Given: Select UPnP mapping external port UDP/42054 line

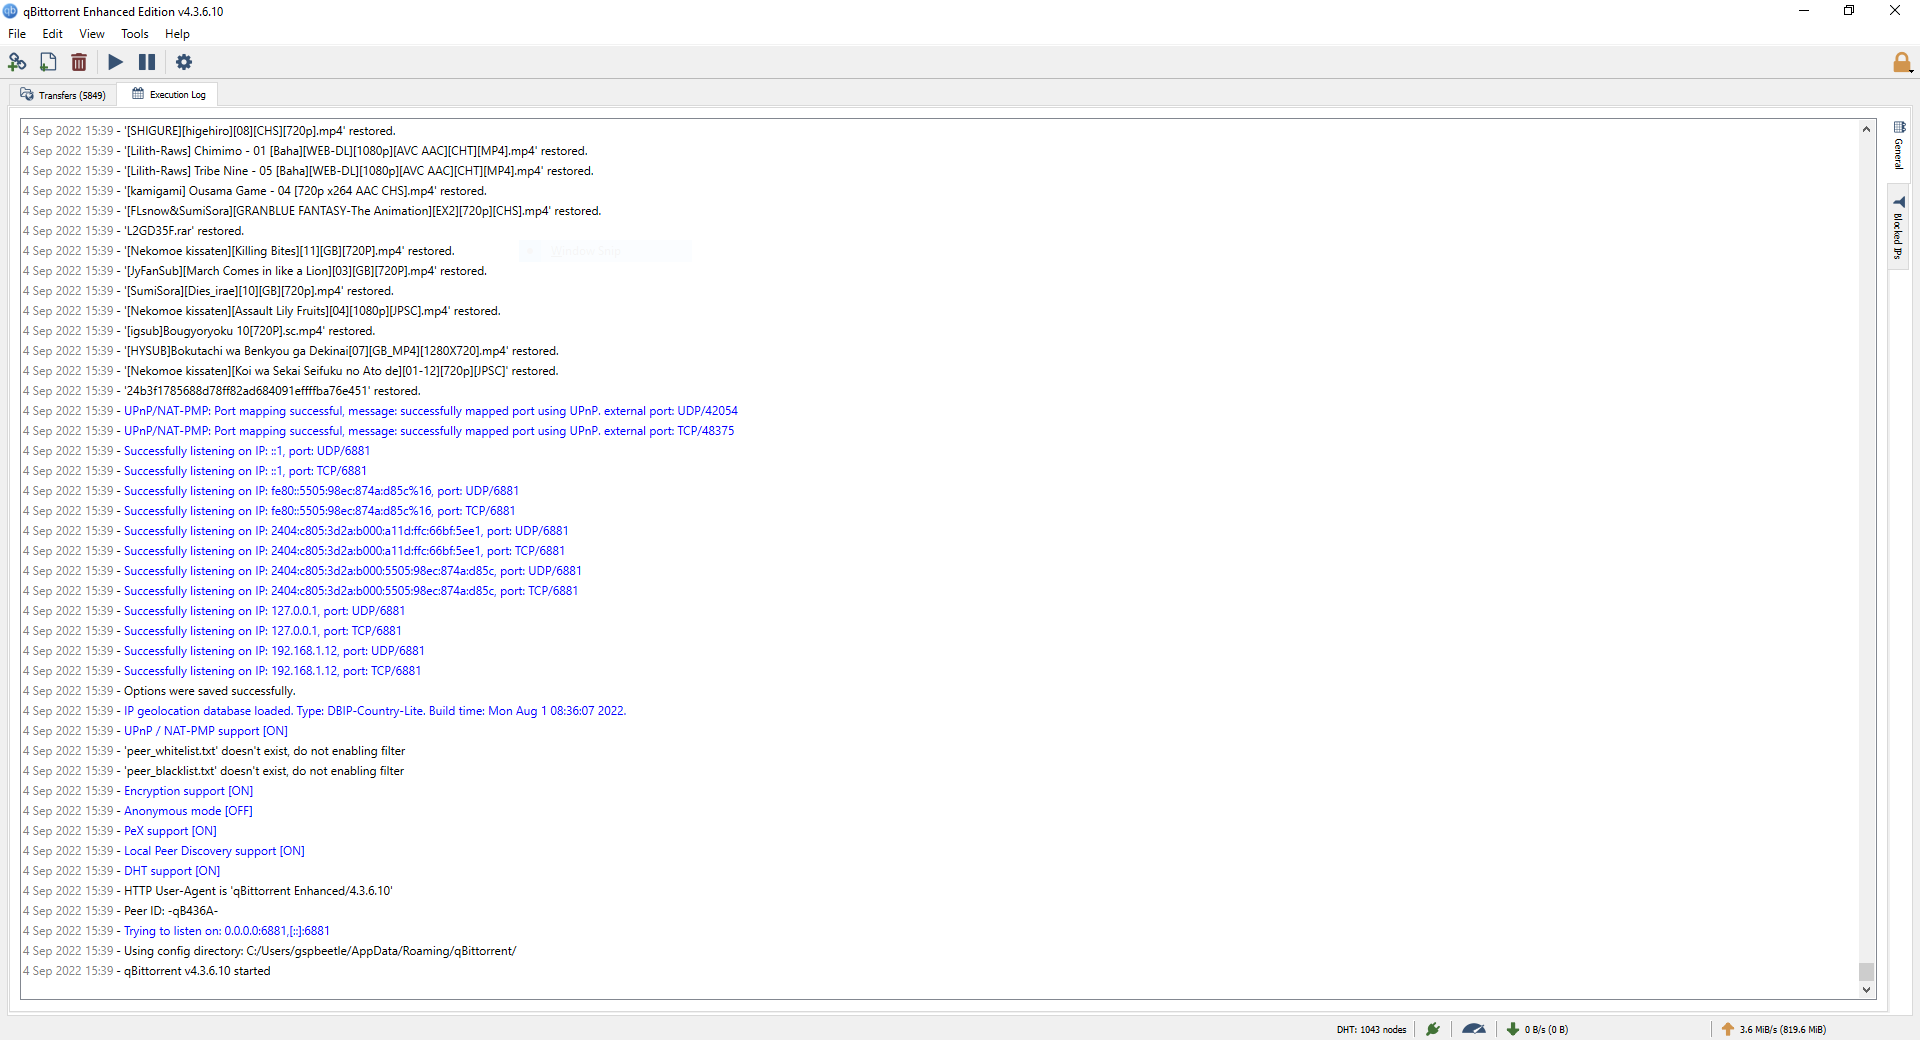Looking at the screenshot, I should [x=381, y=411].
